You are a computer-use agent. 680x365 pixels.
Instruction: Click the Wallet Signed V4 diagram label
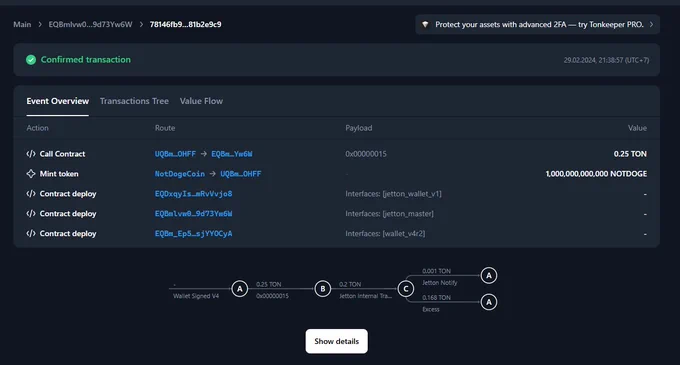(x=196, y=296)
